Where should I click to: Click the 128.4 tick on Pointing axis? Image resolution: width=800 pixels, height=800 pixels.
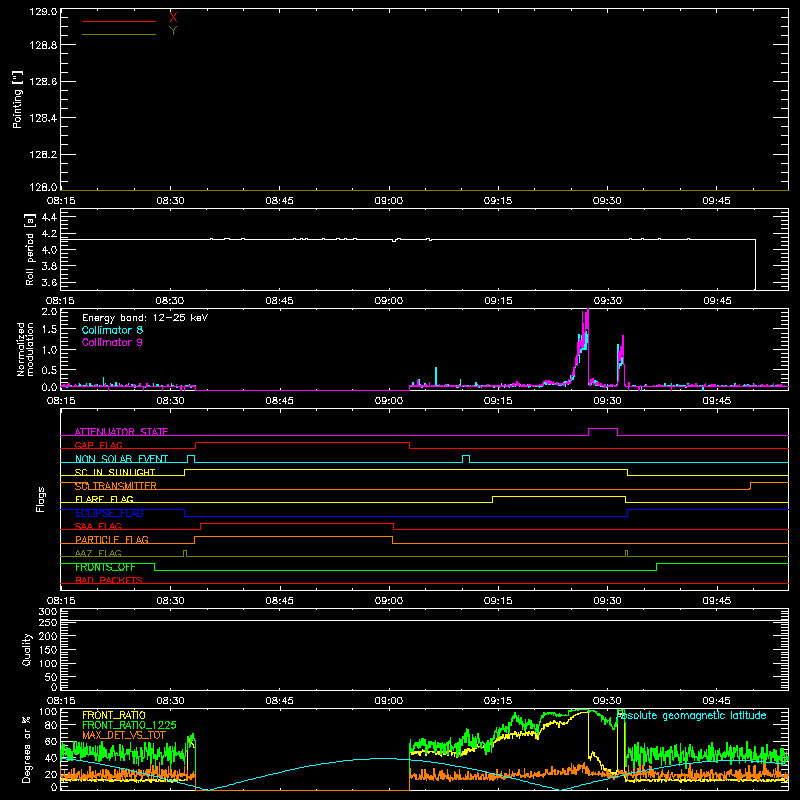(43, 118)
